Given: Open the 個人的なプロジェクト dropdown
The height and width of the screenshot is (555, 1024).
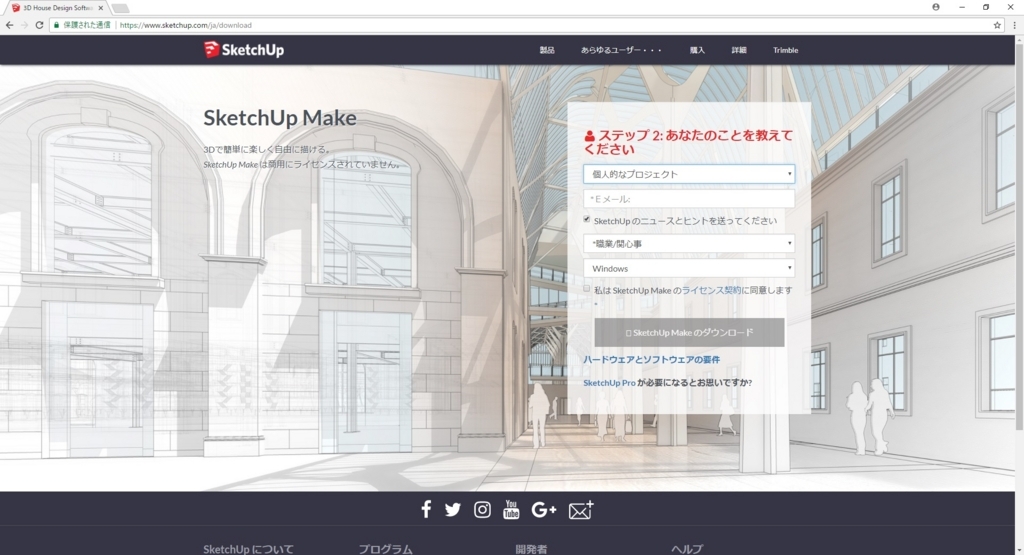Looking at the screenshot, I should click(689, 174).
